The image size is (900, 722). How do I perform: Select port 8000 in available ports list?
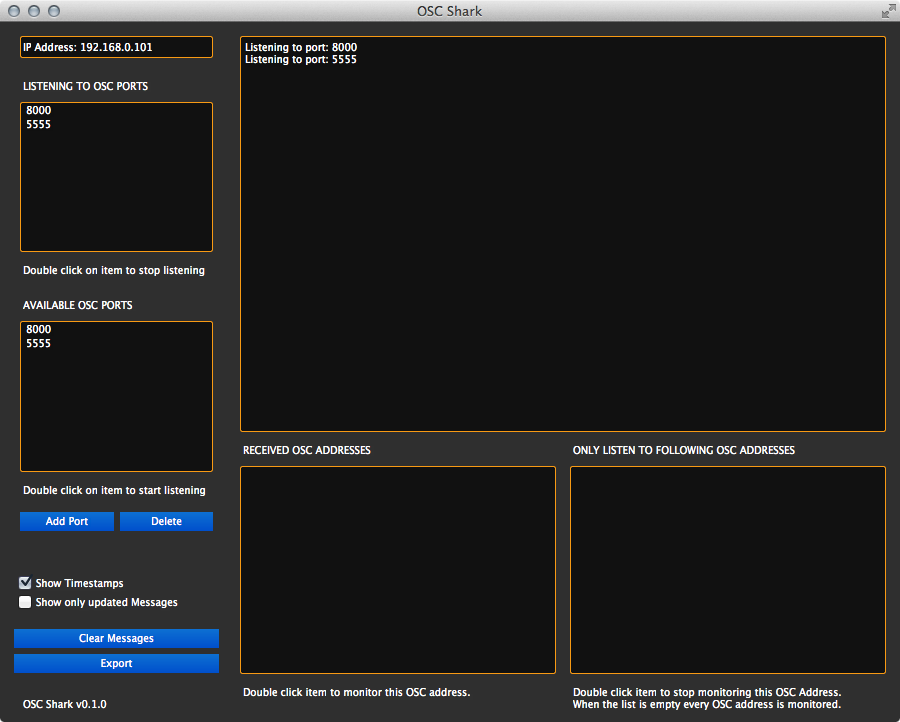click(38, 329)
